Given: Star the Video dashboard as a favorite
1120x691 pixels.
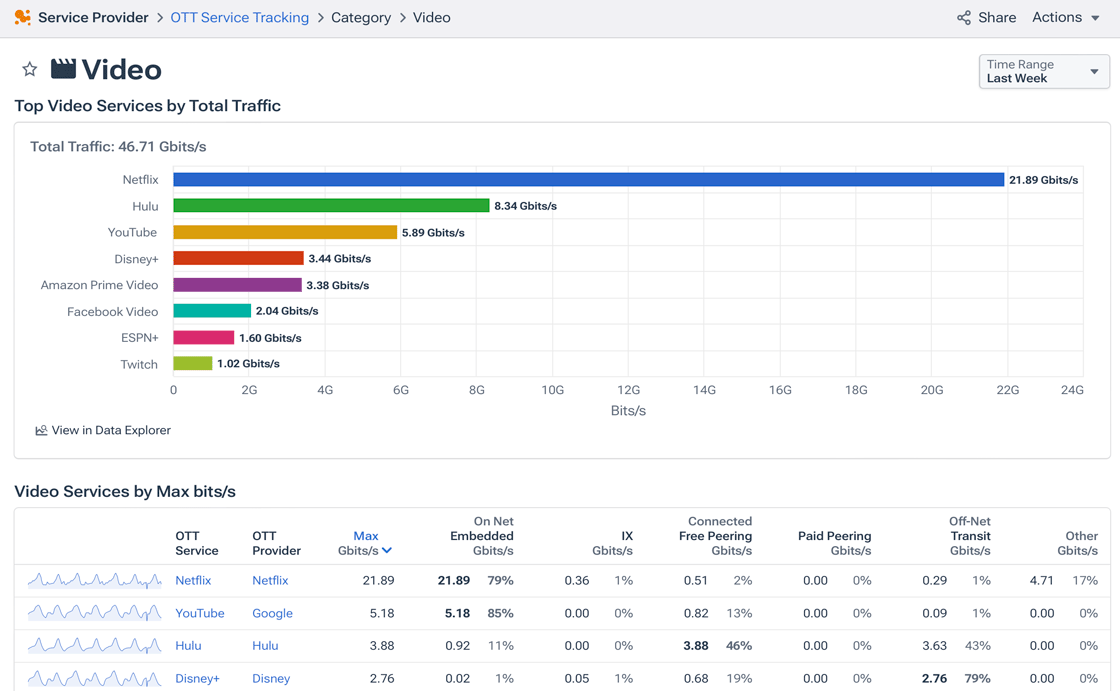Looking at the screenshot, I should pos(29,68).
